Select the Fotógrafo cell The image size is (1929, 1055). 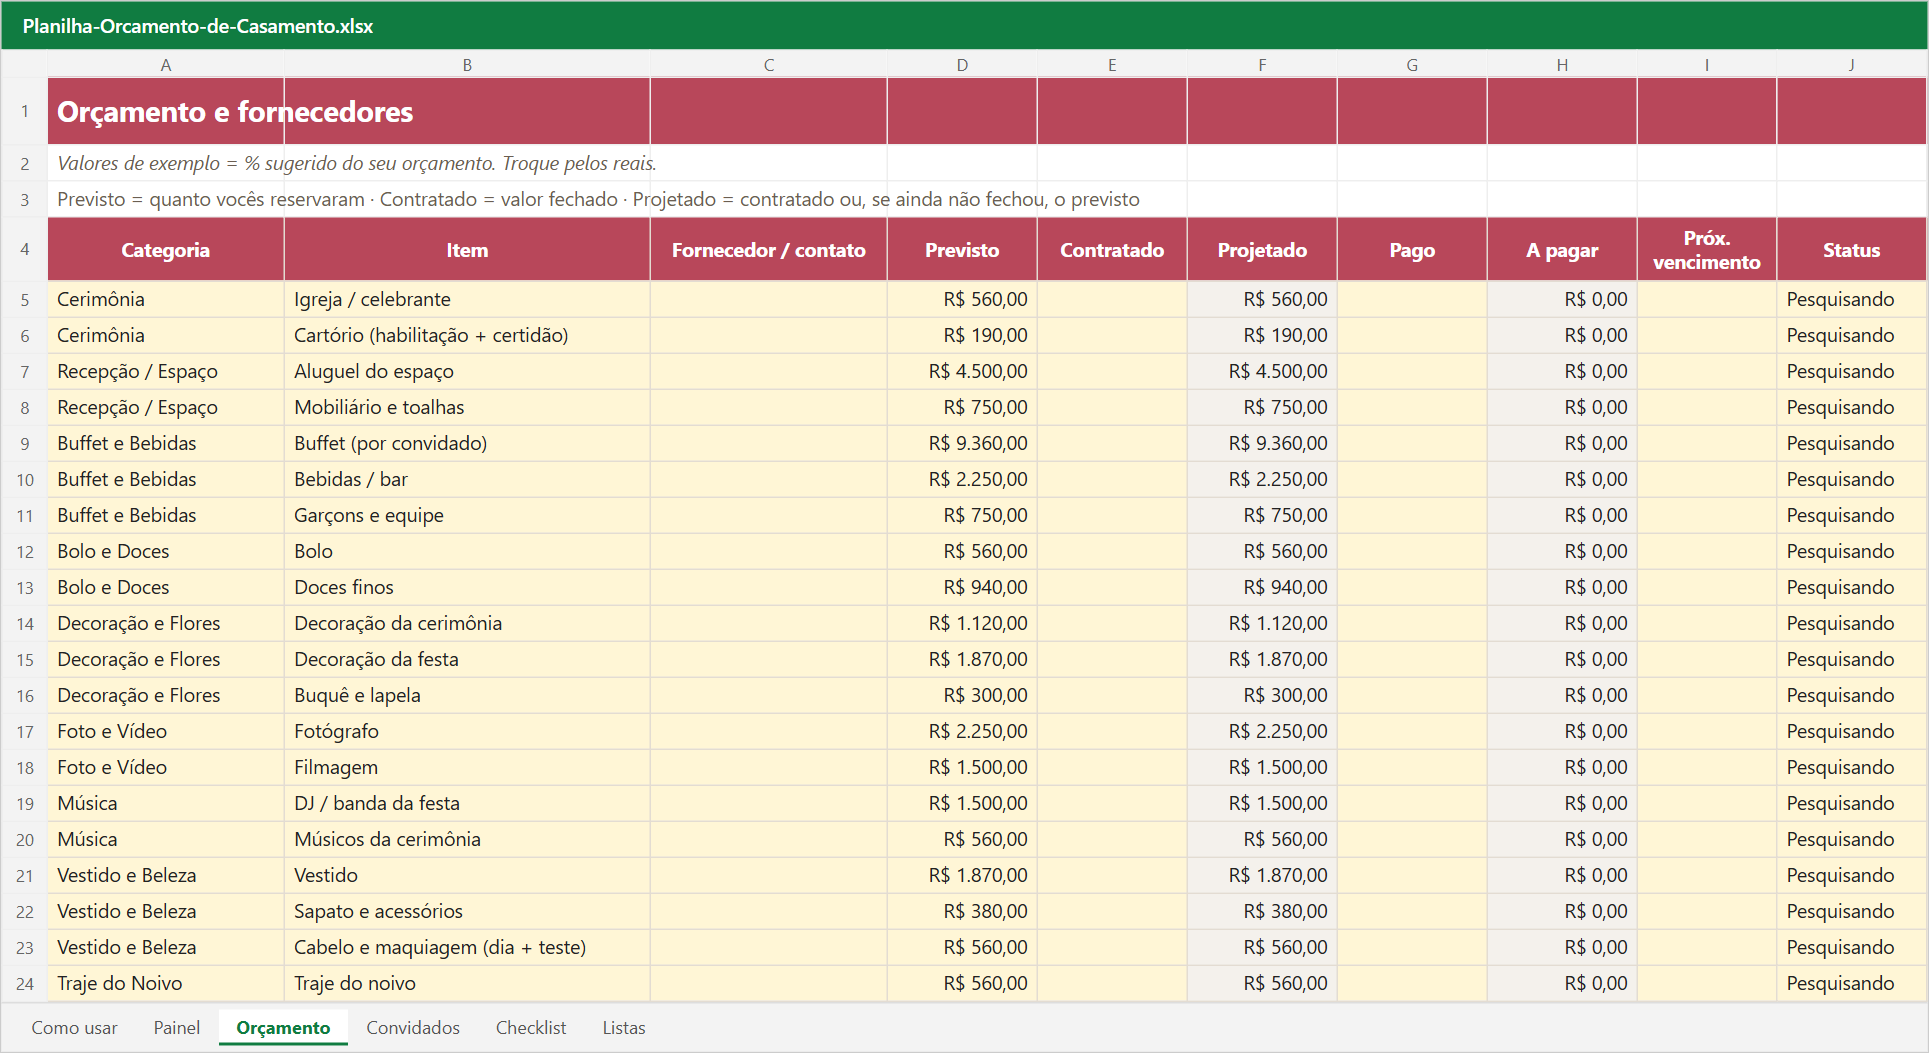click(x=467, y=732)
